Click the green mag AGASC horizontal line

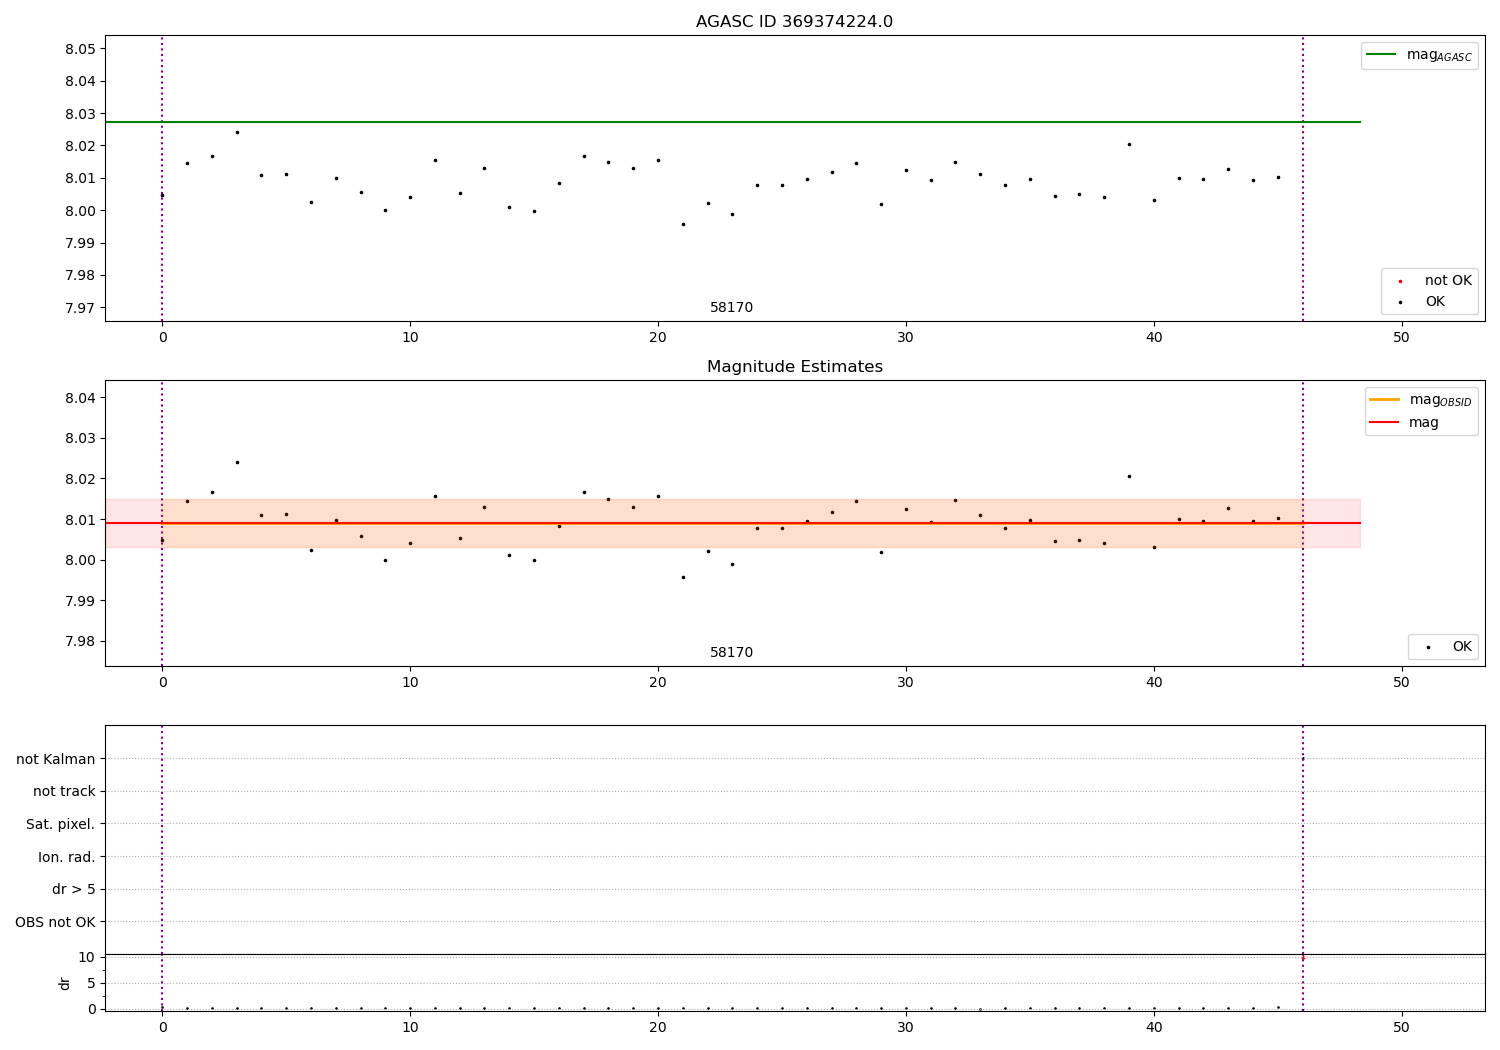click(x=732, y=122)
